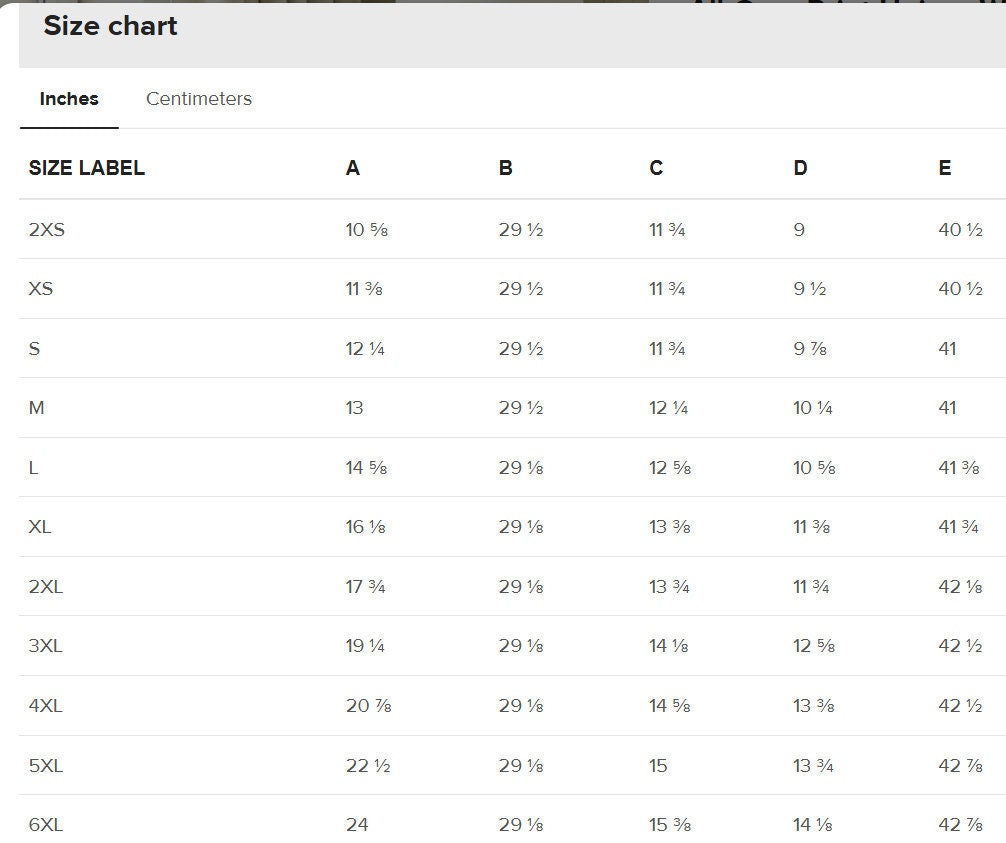The width and height of the screenshot is (1006, 843).
Task: Select the 2XS size row label
Action: (46, 230)
